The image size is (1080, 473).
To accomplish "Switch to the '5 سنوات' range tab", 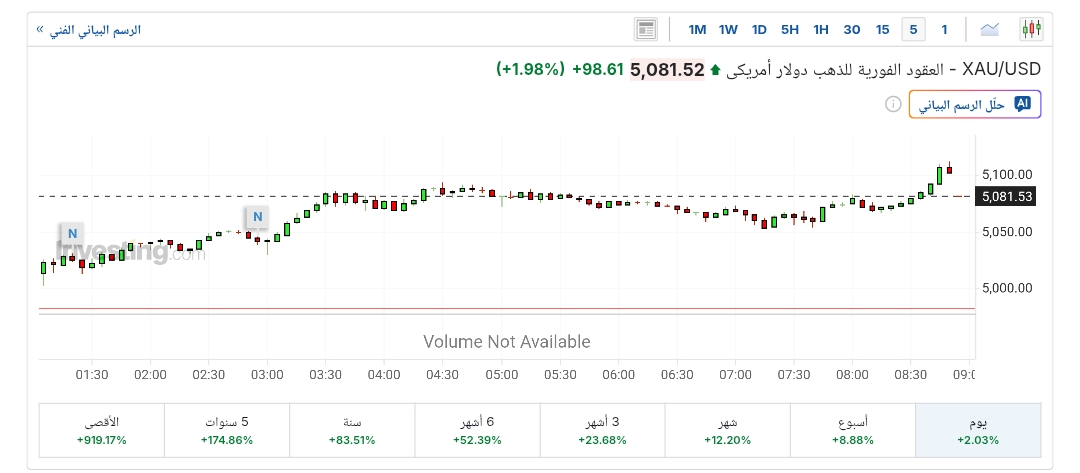I will point(226,431).
